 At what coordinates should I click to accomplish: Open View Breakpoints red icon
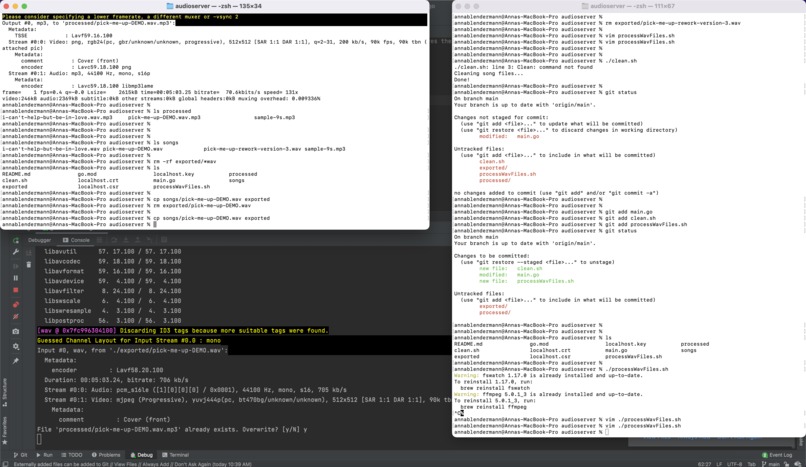tap(15, 305)
